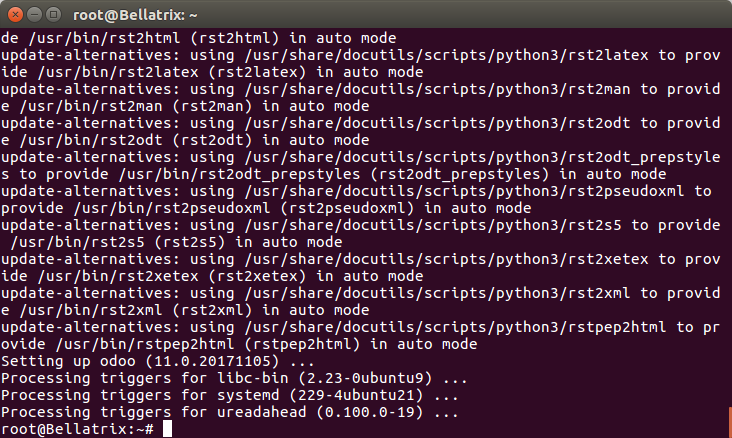Click the python3/rst2latex path in output
Viewport: 732px width, 438px height.
click(572, 55)
